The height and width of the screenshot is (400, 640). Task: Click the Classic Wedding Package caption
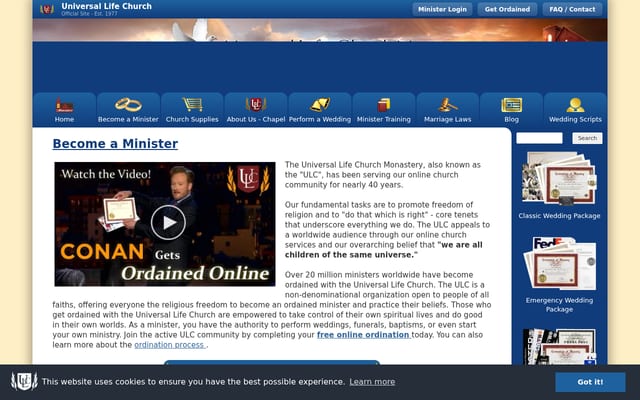(x=559, y=216)
